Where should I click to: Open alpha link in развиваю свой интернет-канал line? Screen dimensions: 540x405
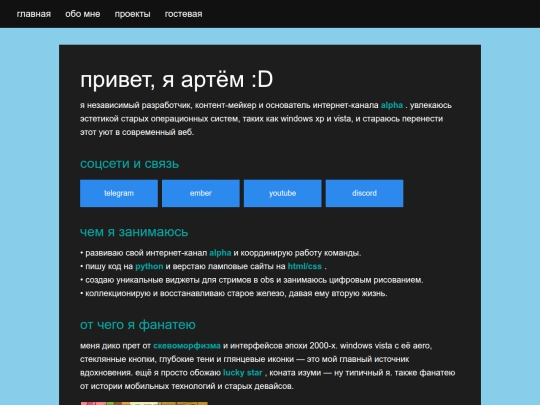[x=220, y=253]
